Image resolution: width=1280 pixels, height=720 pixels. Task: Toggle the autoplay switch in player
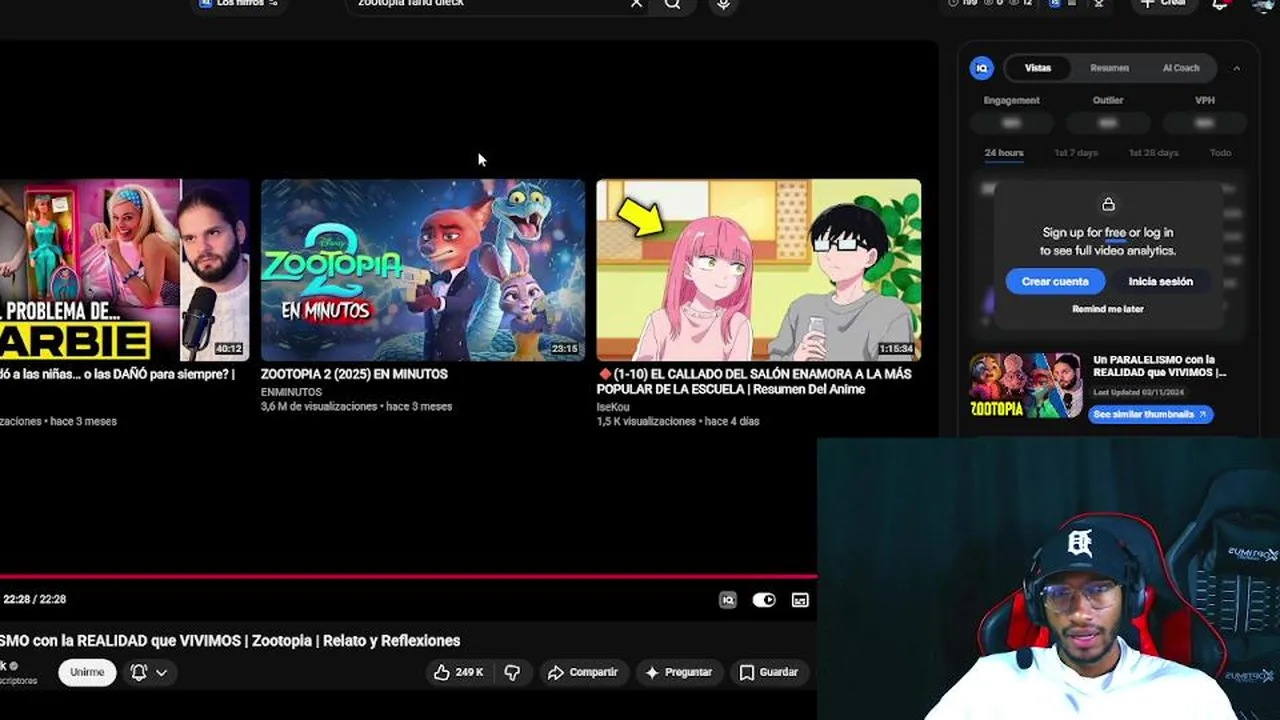[x=764, y=600]
